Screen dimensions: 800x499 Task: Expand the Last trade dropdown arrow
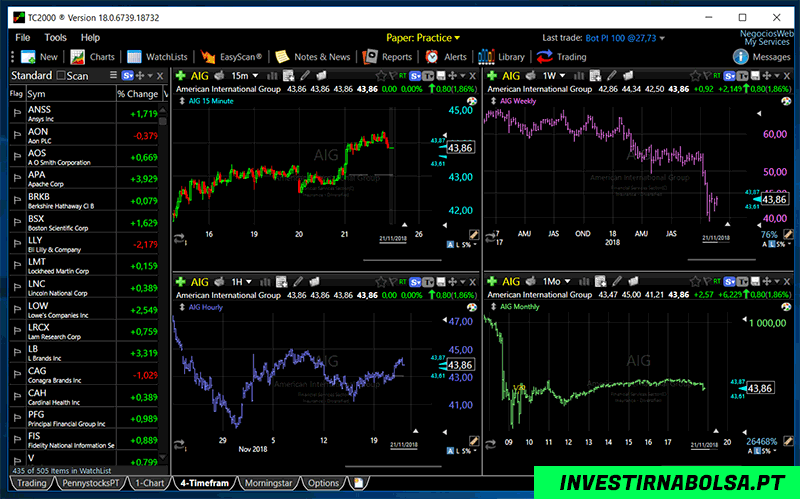click(x=662, y=38)
